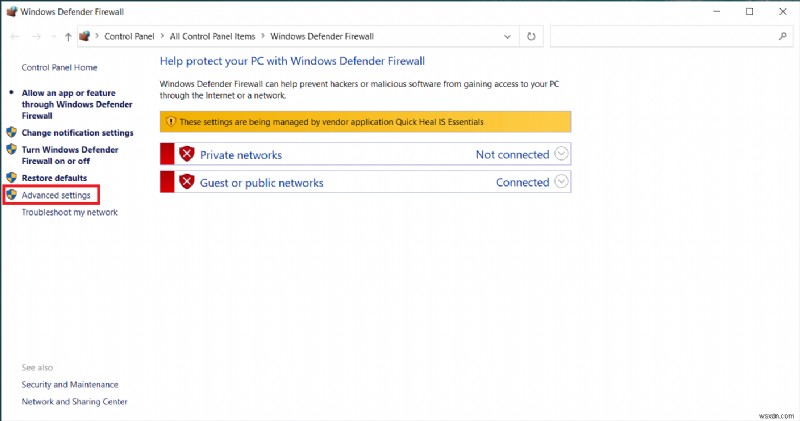The image size is (800, 421).
Task: Open Control Panel Home
Action: coord(59,67)
